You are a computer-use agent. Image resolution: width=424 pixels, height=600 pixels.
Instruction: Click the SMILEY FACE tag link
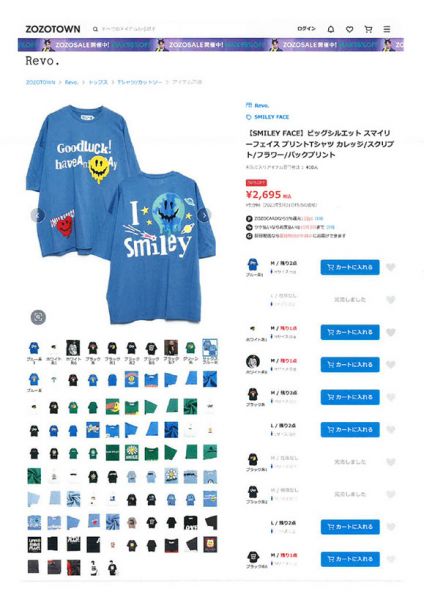pyautogui.click(x=267, y=117)
